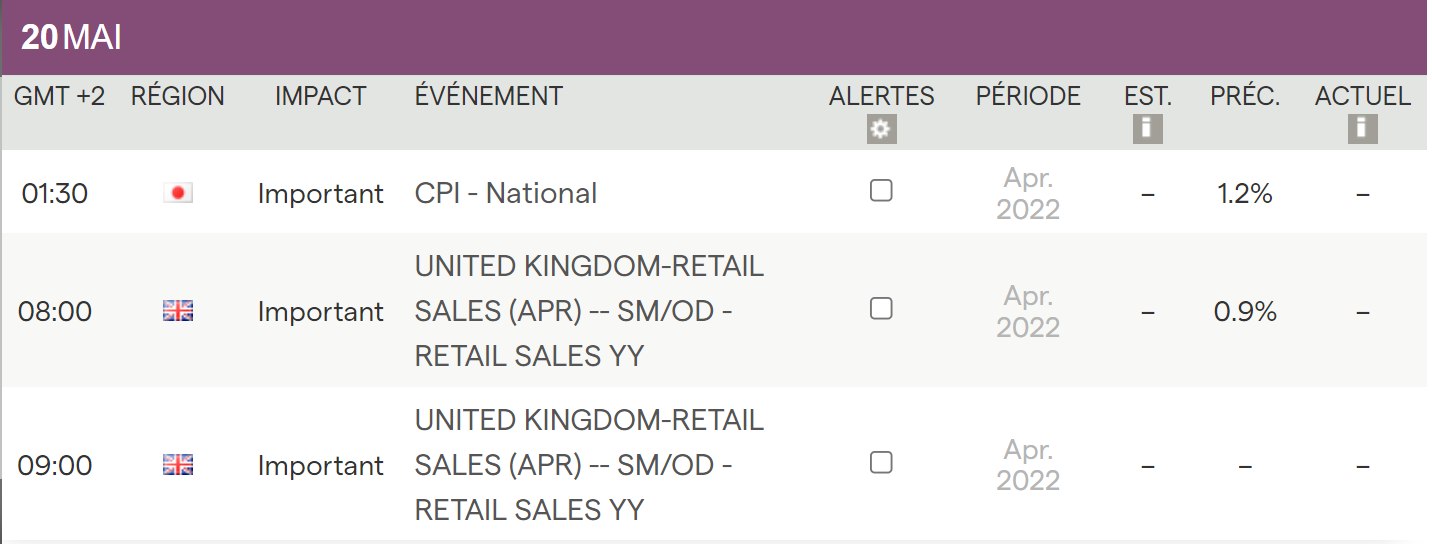The height and width of the screenshot is (544, 1432).
Task: Check alert box for 08:00 retail sales
Action: tap(881, 309)
